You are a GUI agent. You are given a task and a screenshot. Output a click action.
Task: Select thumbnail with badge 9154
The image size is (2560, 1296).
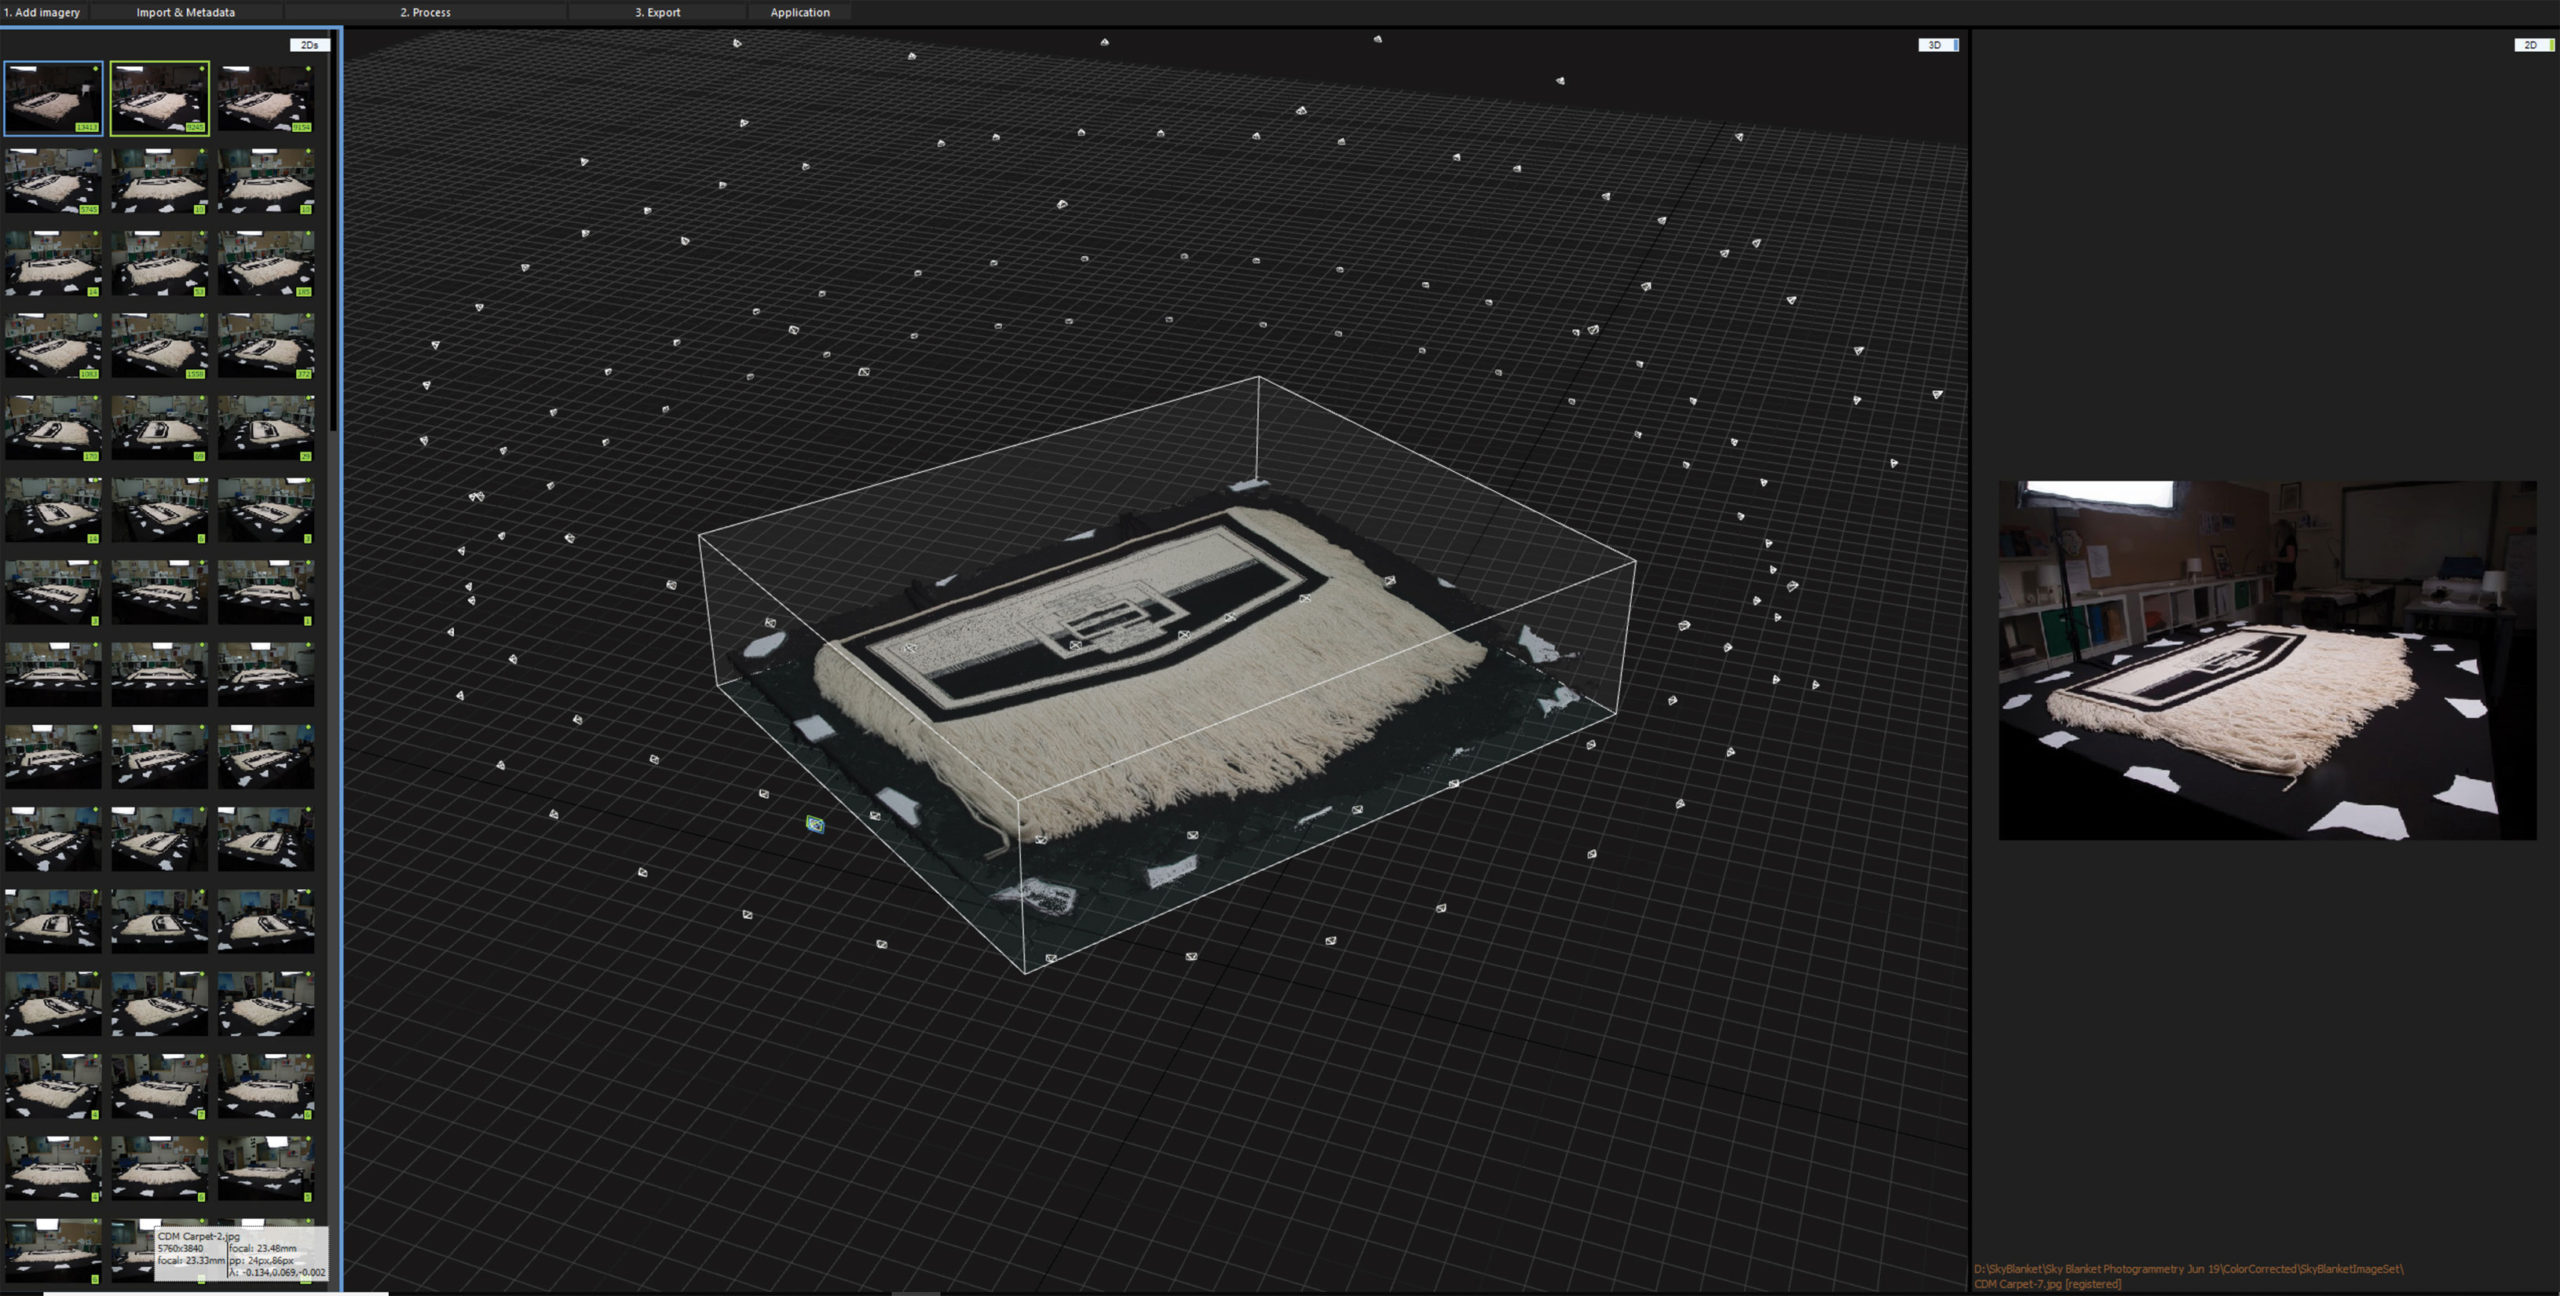coord(266,98)
